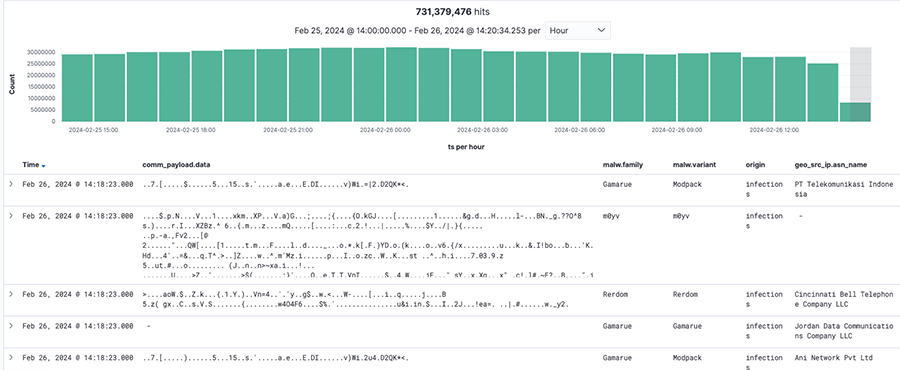Toggle the Time column sort arrow
Screen dimensions: 900x370
[x=44, y=166]
